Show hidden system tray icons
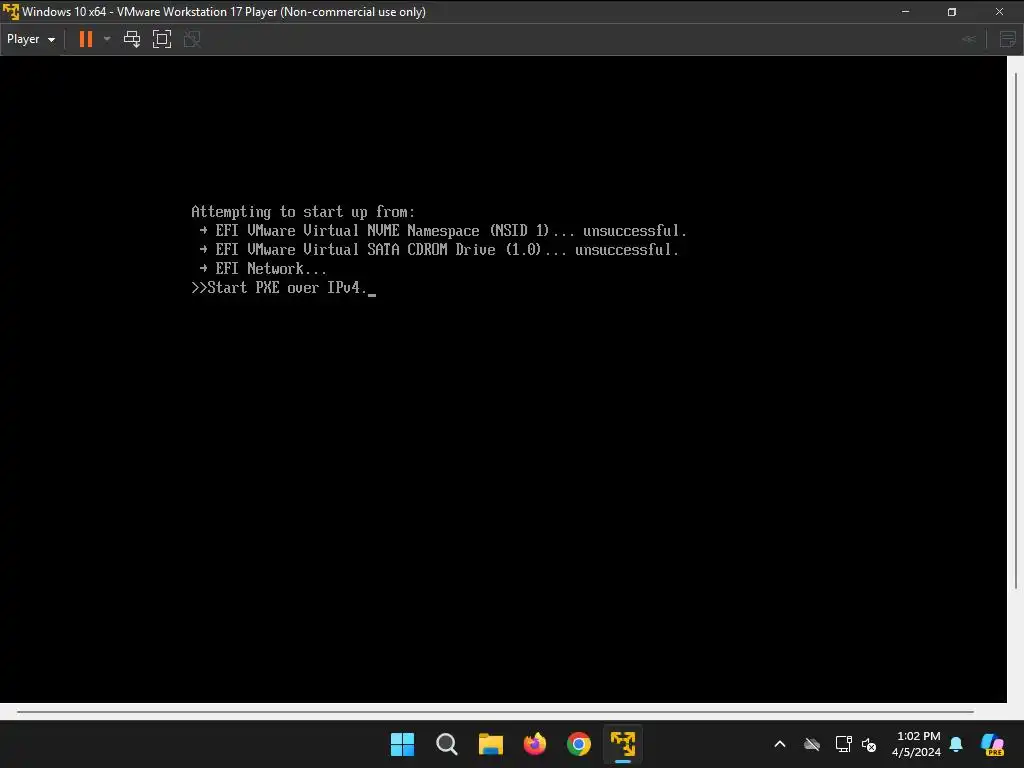Screen dimensions: 1024x768 click(x=780, y=744)
